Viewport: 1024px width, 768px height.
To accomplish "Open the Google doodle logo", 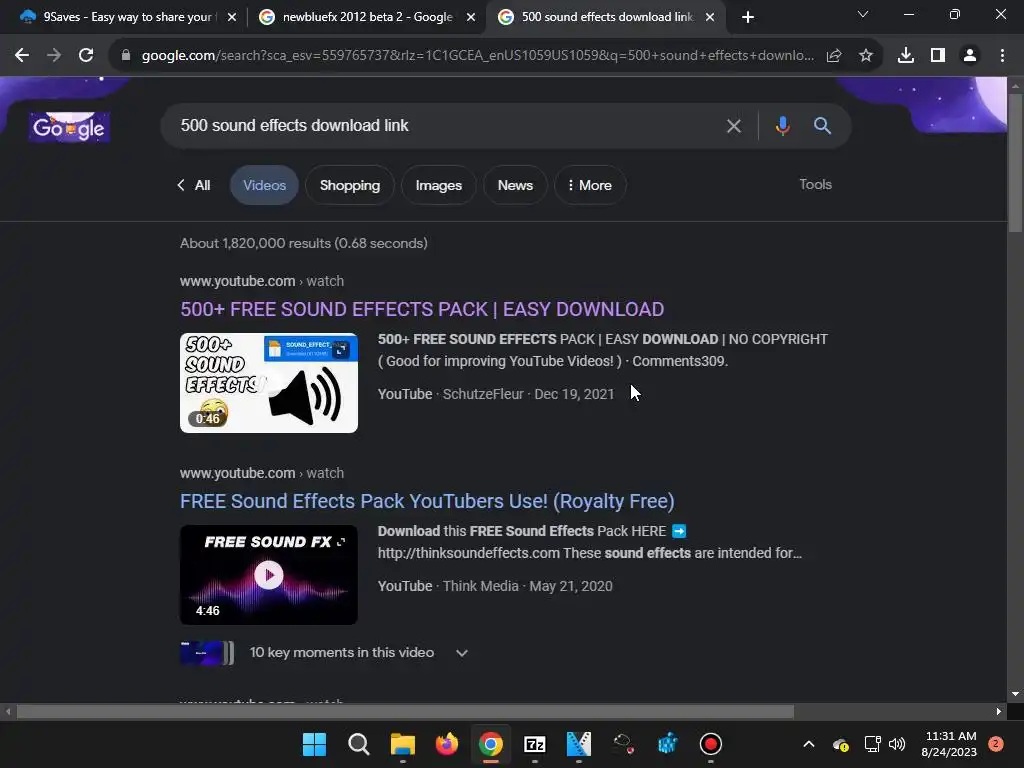I will pyautogui.click(x=69, y=127).
